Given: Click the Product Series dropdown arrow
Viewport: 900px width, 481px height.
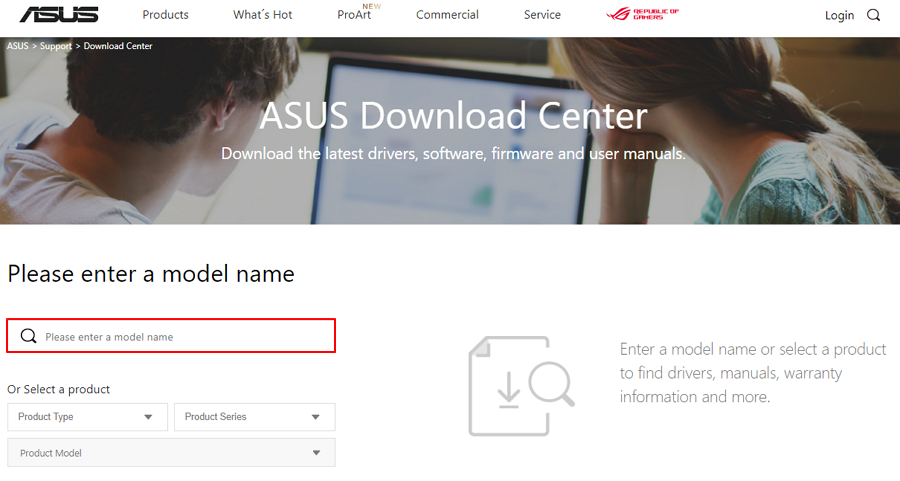Looking at the screenshot, I should tap(316, 417).
